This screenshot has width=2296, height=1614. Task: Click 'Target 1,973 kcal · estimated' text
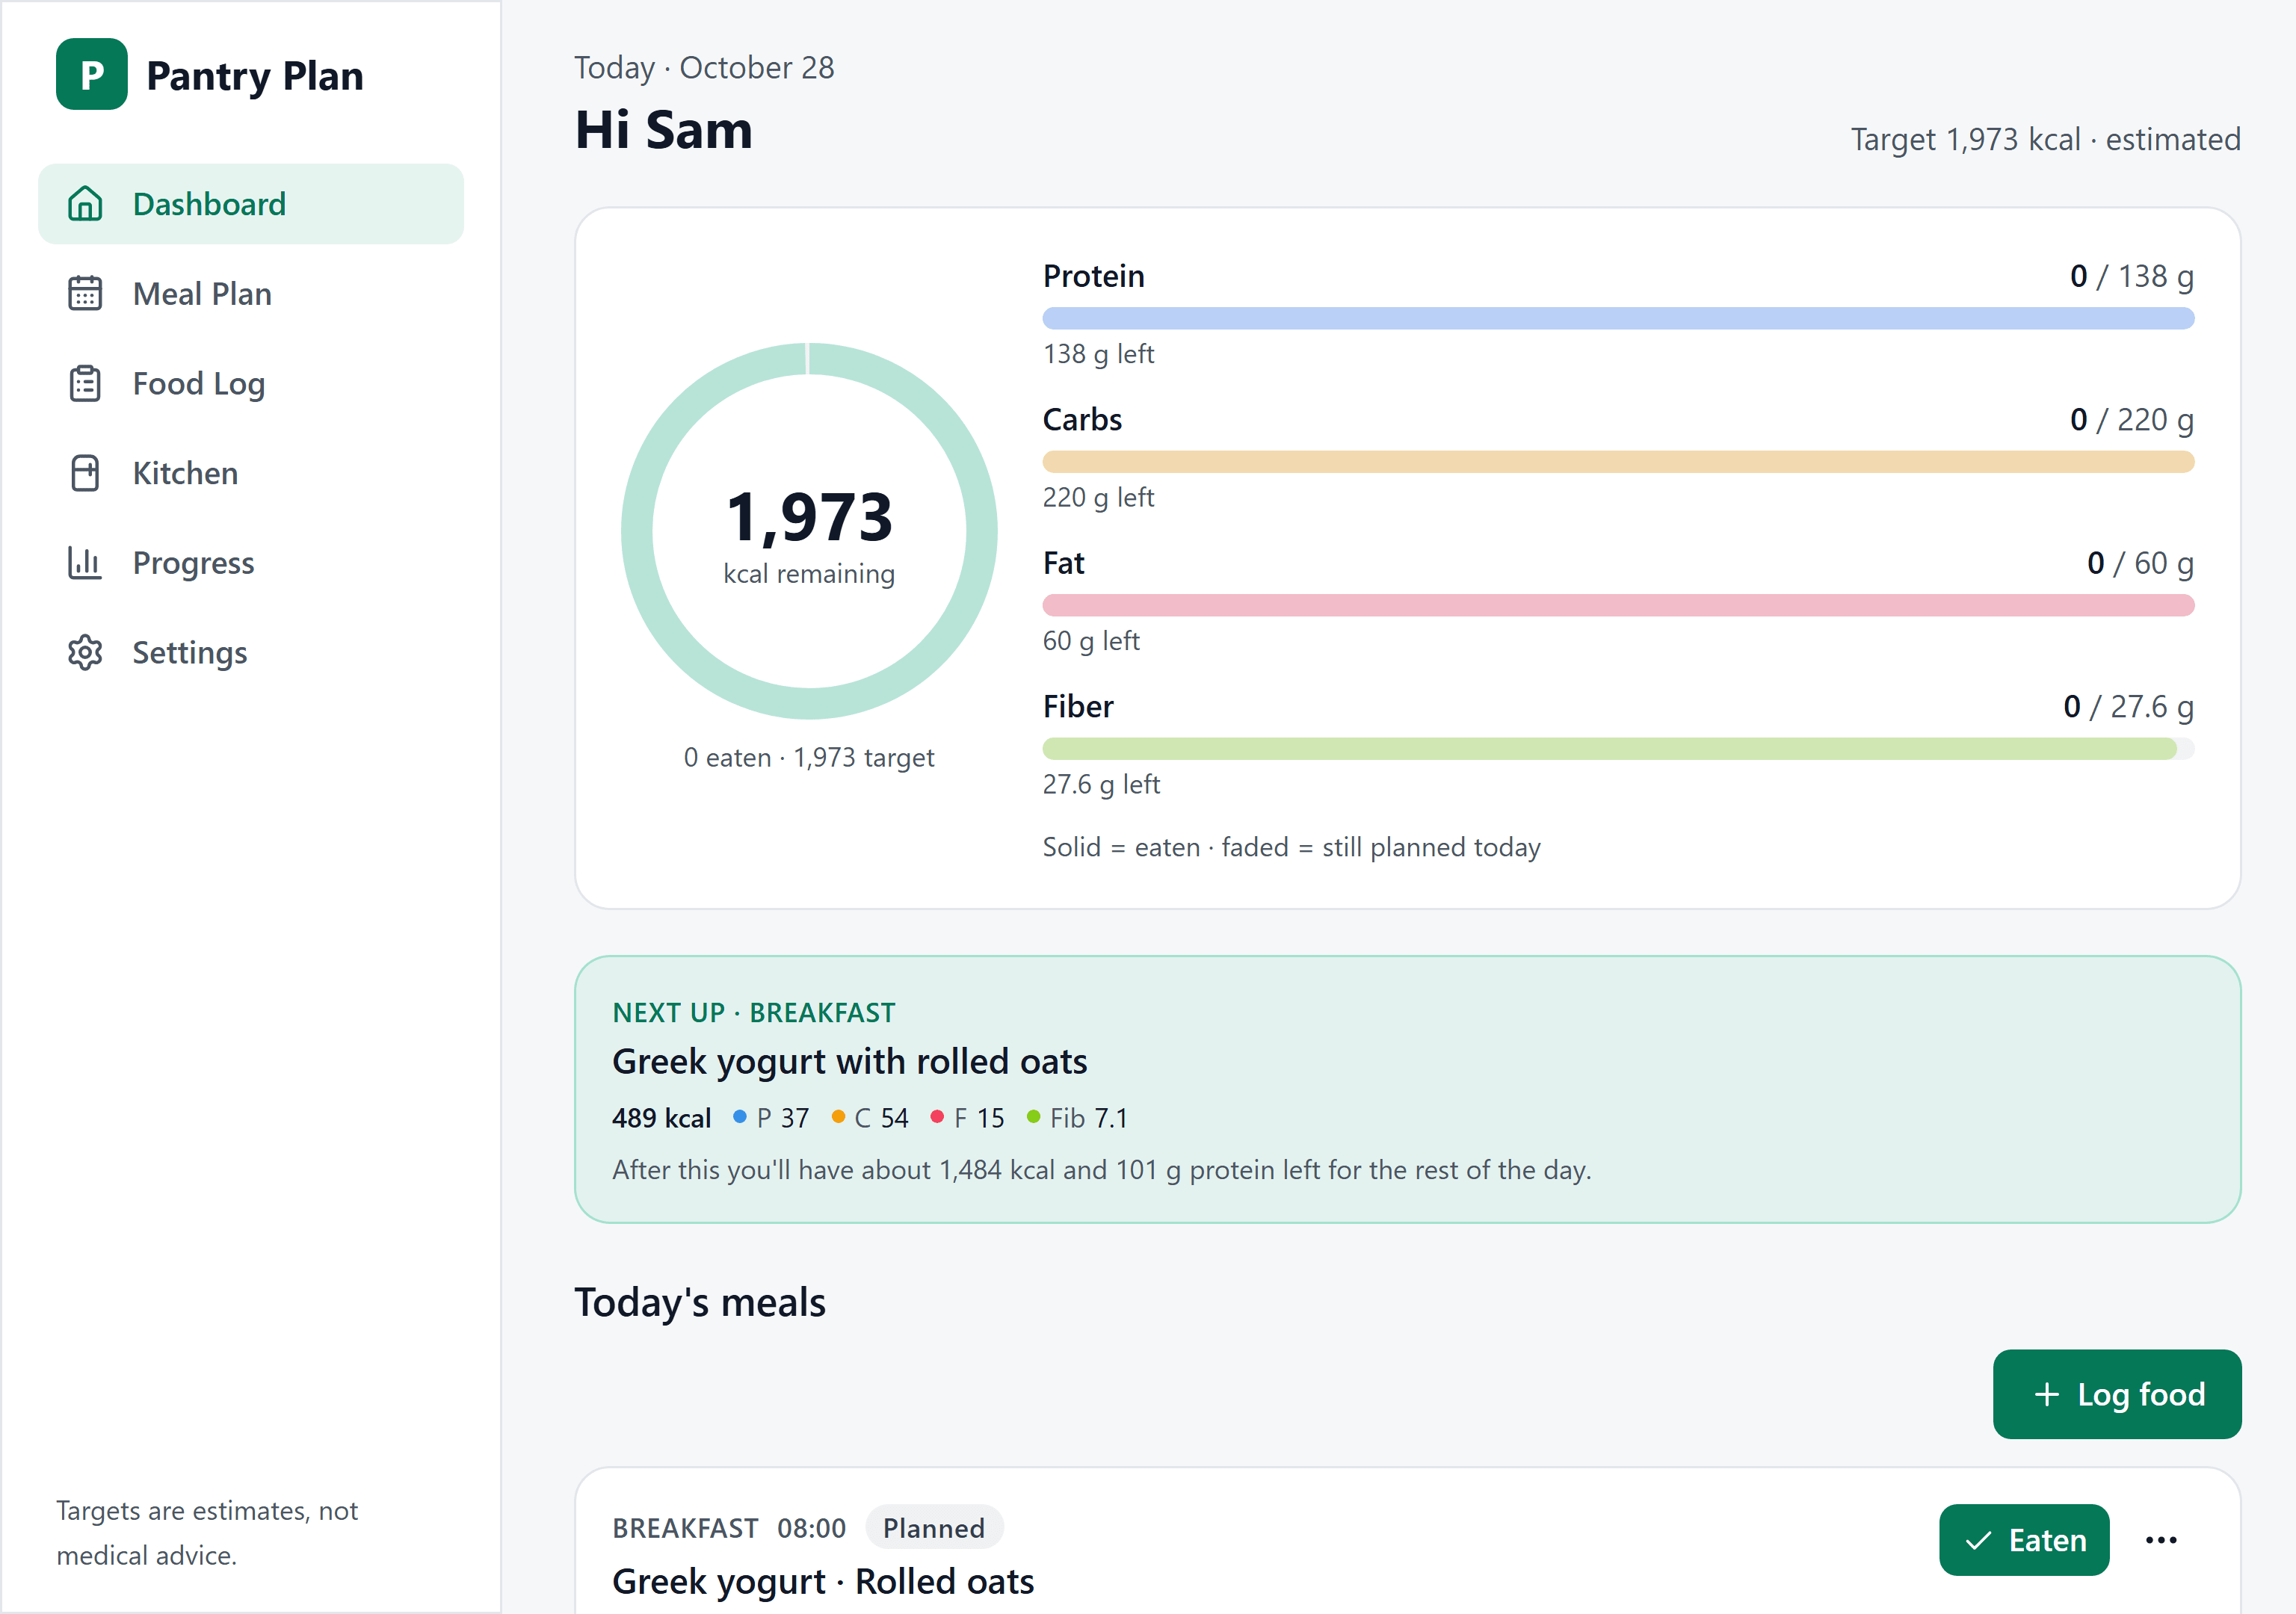point(2045,139)
